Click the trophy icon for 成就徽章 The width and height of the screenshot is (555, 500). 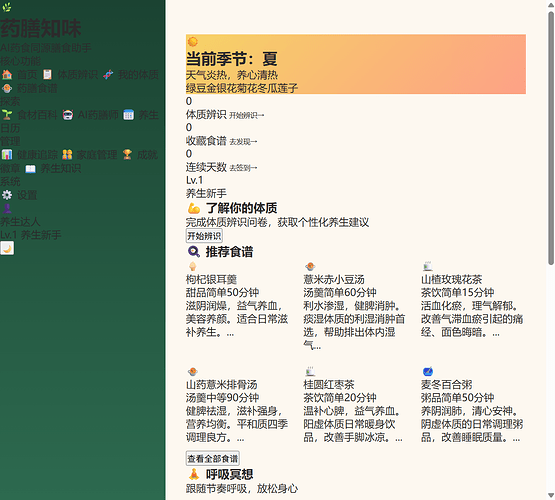coord(127,155)
